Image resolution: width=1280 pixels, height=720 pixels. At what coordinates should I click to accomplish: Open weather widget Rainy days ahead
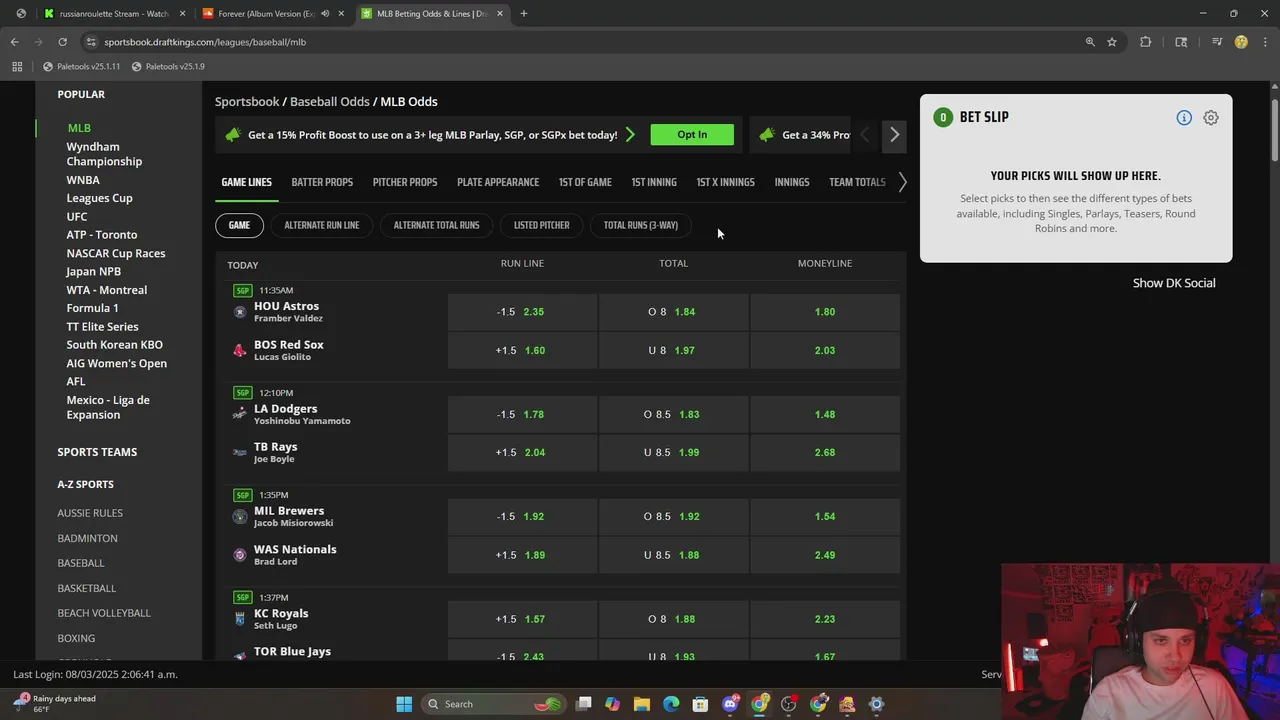point(55,704)
